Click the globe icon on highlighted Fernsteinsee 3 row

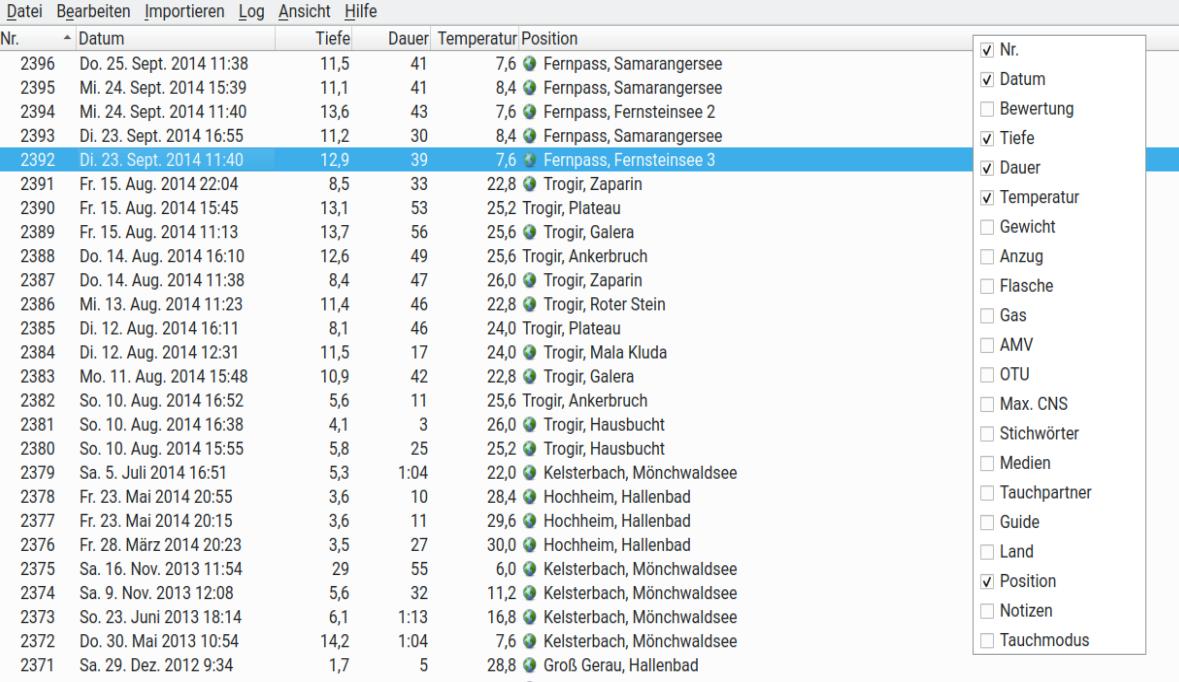527,159
